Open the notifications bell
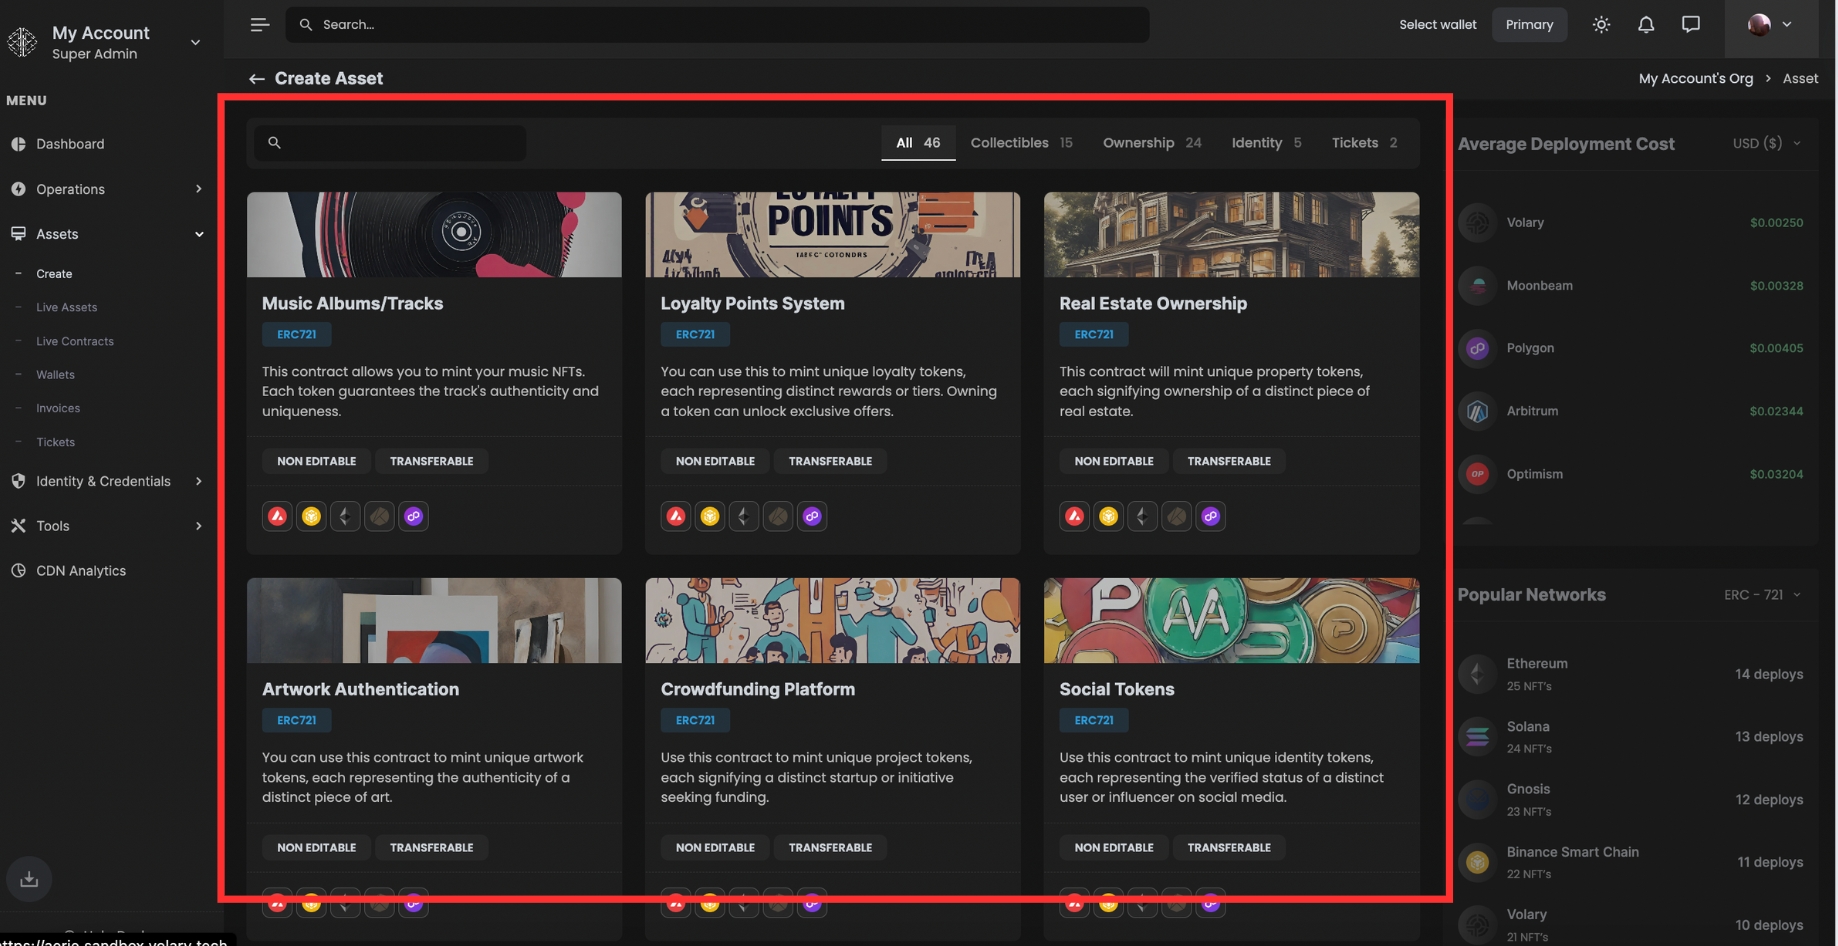This screenshot has height=946, width=1838. coord(1645,25)
